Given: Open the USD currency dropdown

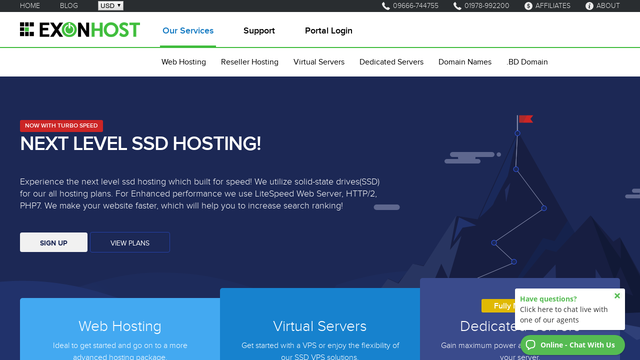Looking at the screenshot, I should (110, 6).
